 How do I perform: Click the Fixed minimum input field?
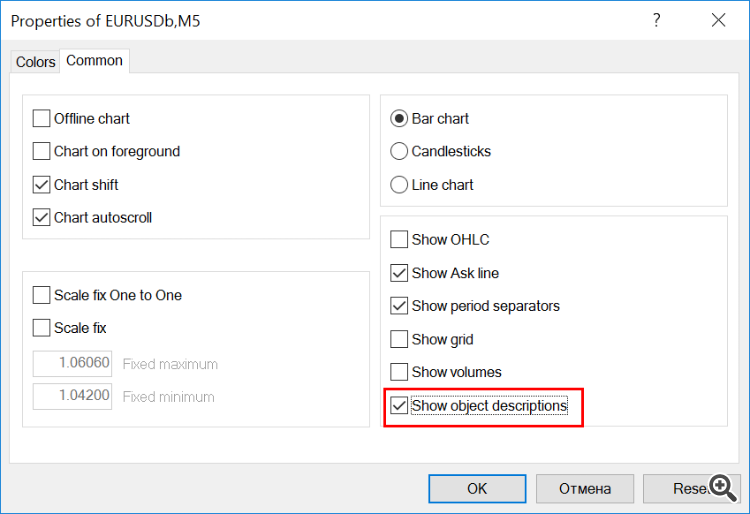(x=73, y=396)
